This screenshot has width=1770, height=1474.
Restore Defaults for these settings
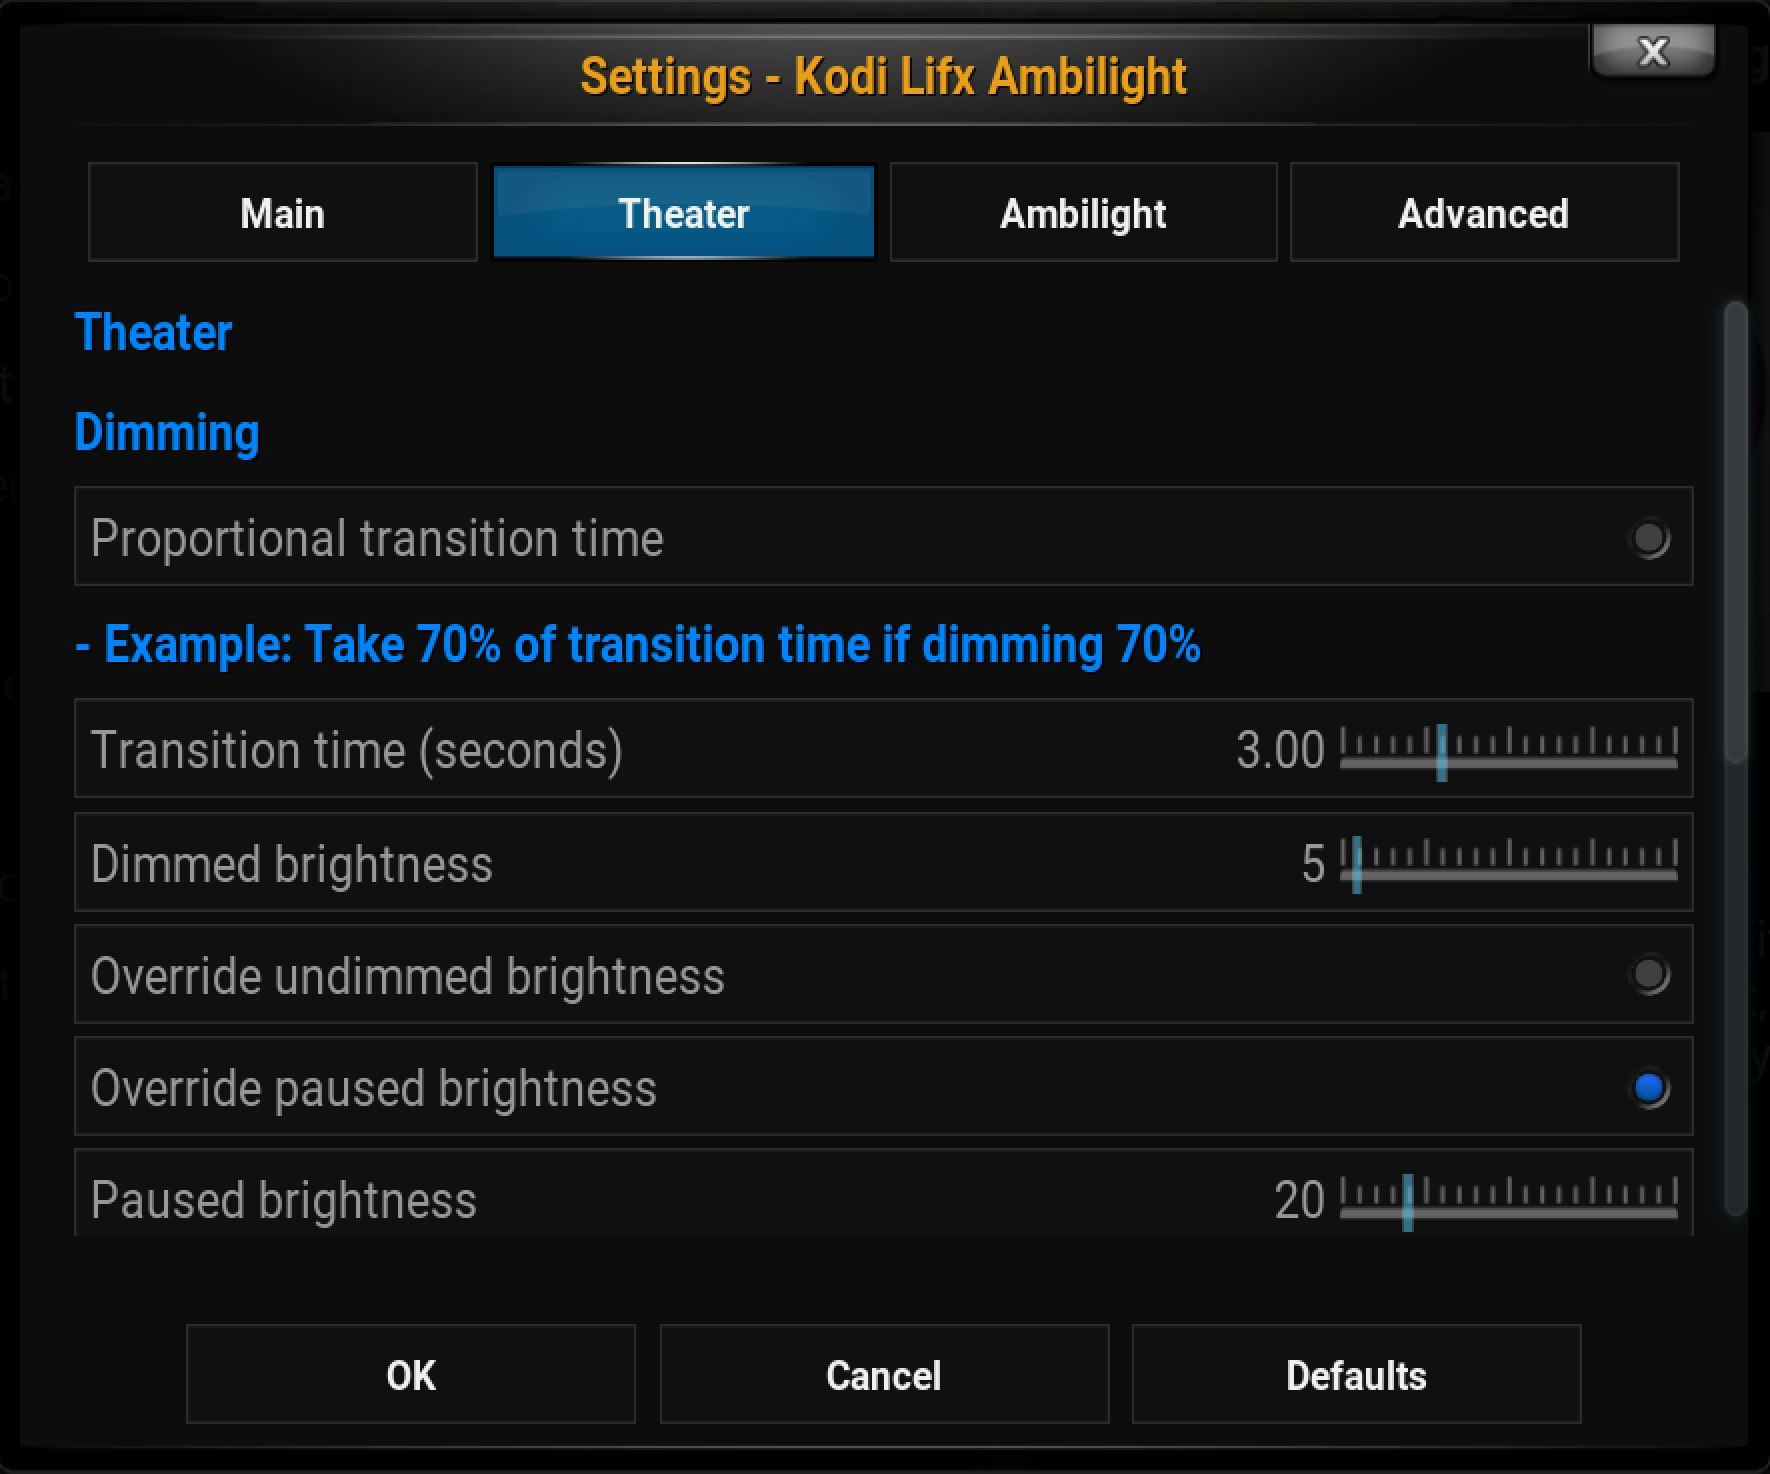point(1356,1374)
